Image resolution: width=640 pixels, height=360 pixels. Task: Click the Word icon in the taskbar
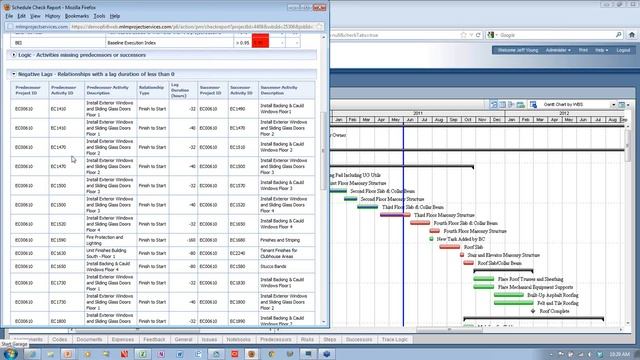point(180,354)
